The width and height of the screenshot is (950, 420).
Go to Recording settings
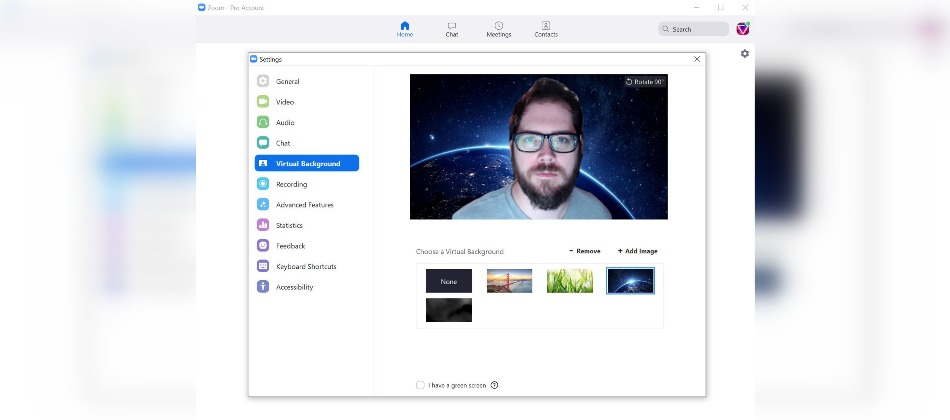291,184
